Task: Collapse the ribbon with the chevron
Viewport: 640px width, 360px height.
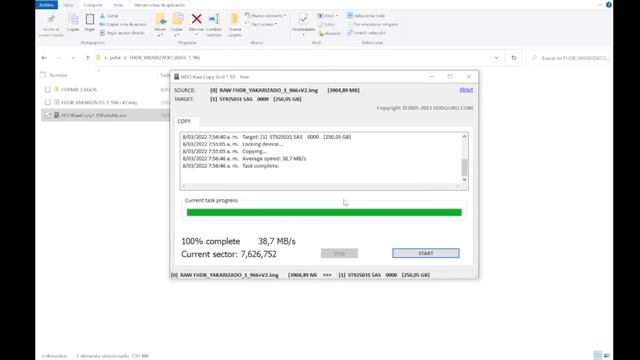Action: tap(600, 5)
